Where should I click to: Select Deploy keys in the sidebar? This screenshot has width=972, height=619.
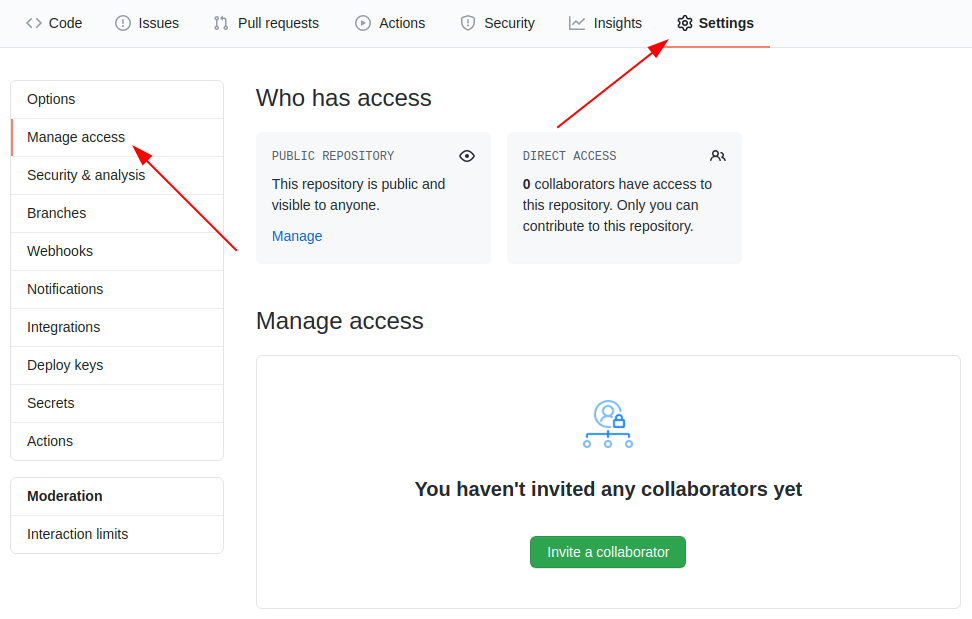pos(65,365)
